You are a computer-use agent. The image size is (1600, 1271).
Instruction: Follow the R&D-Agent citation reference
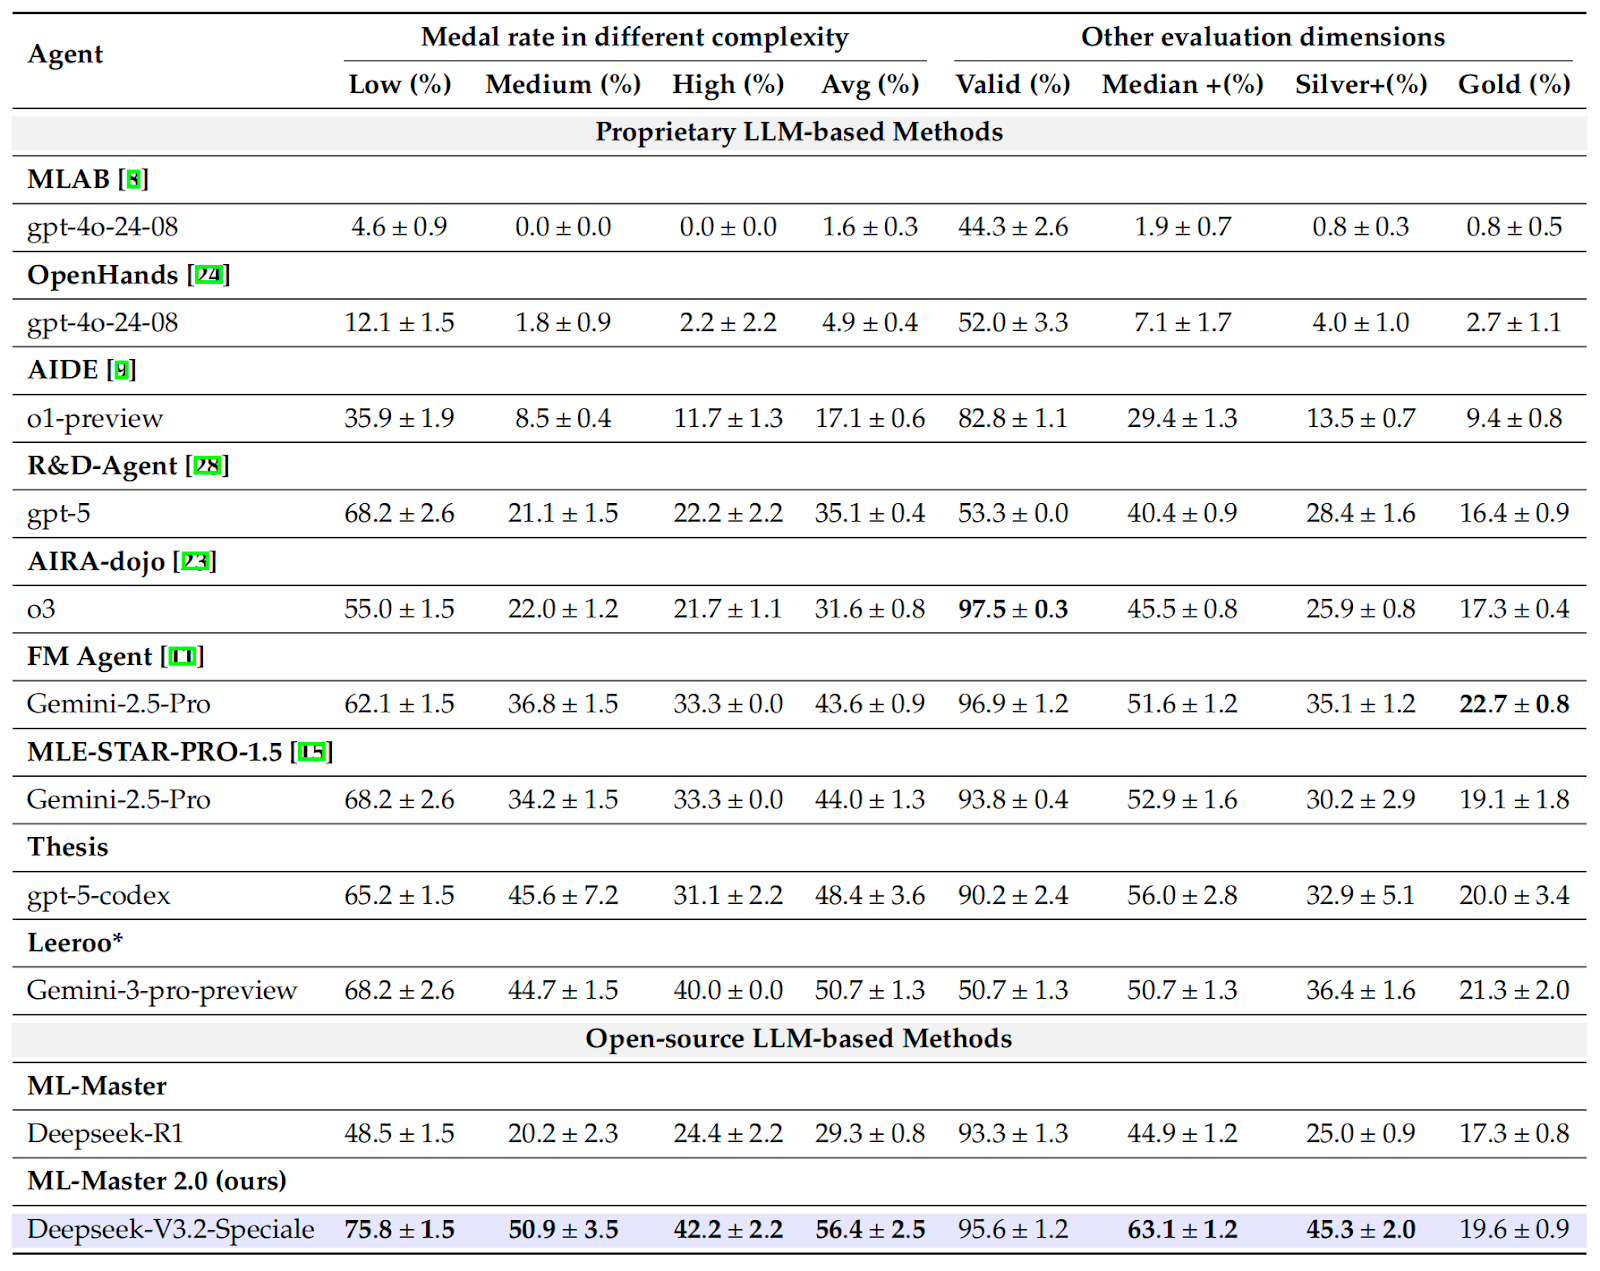click(x=208, y=466)
